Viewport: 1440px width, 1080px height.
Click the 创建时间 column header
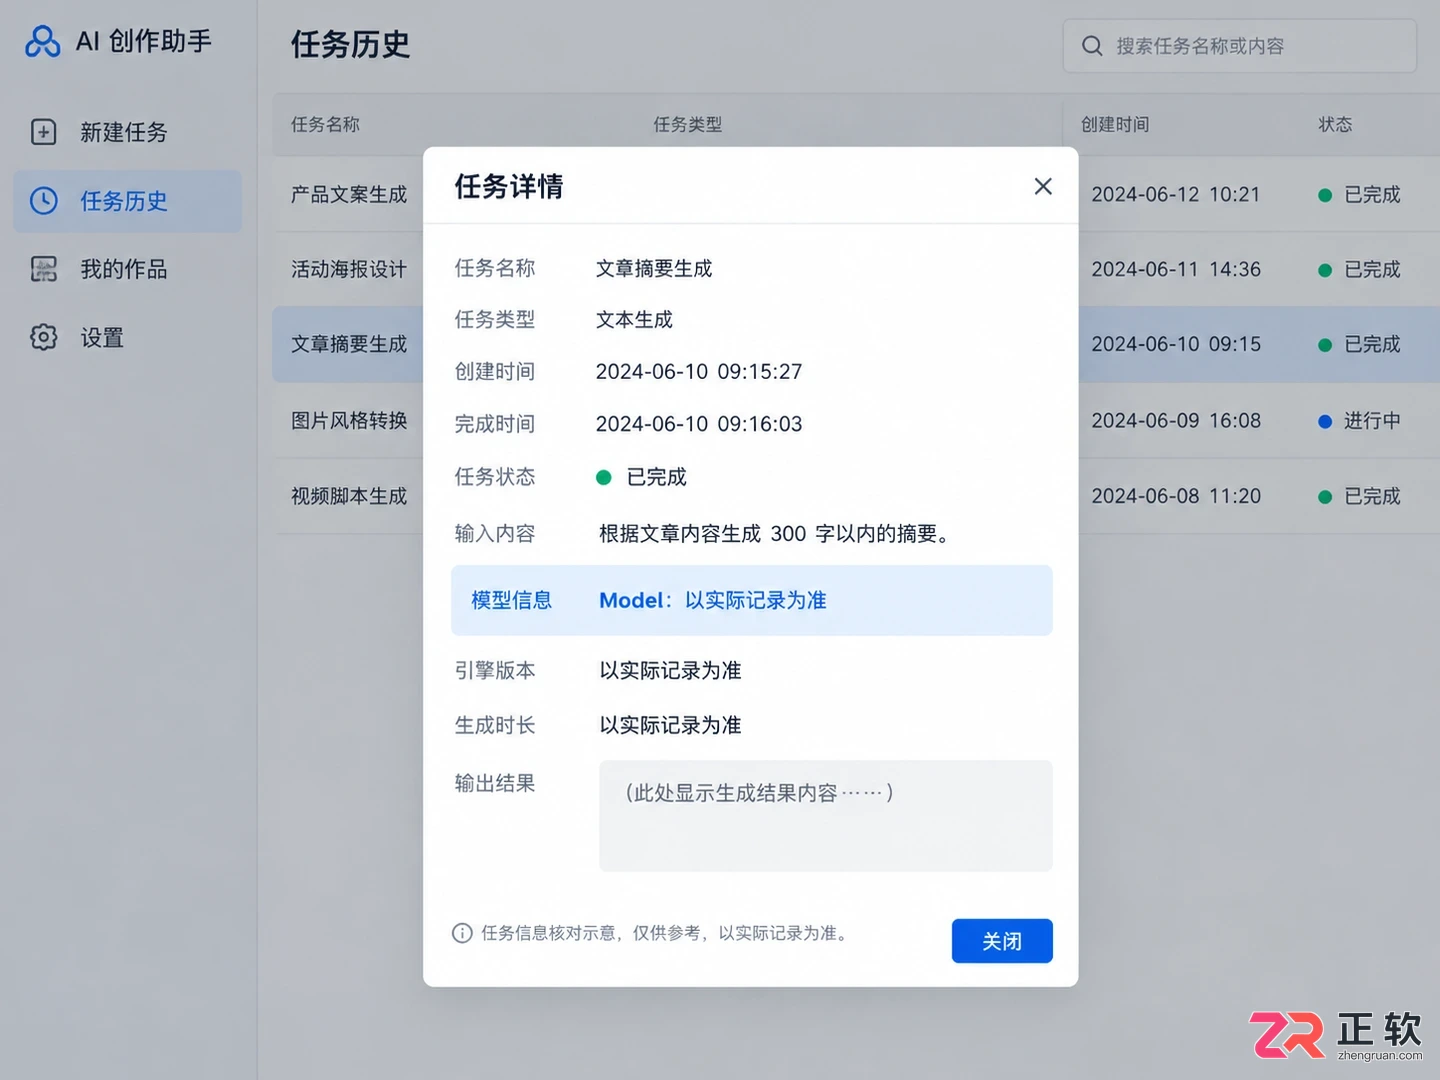pyautogui.click(x=1115, y=124)
